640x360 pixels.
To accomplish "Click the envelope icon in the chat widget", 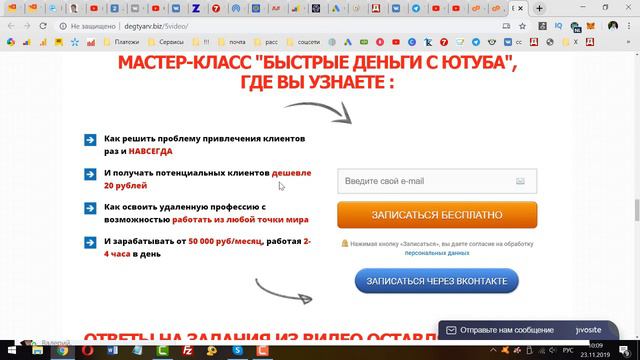I will click(451, 330).
